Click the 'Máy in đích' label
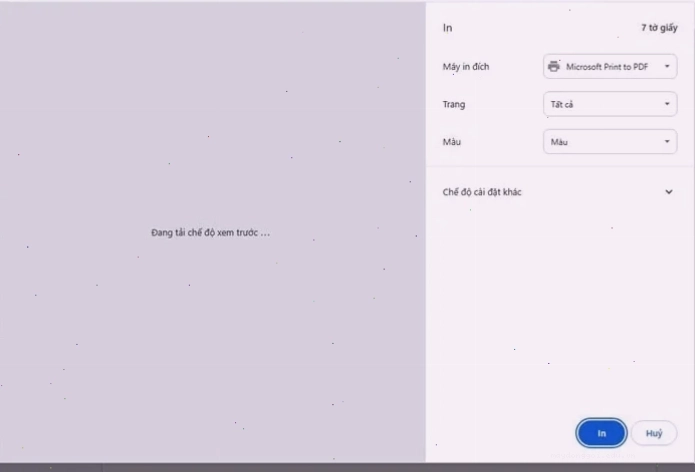The height and width of the screenshot is (472, 695). click(x=466, y=67)
